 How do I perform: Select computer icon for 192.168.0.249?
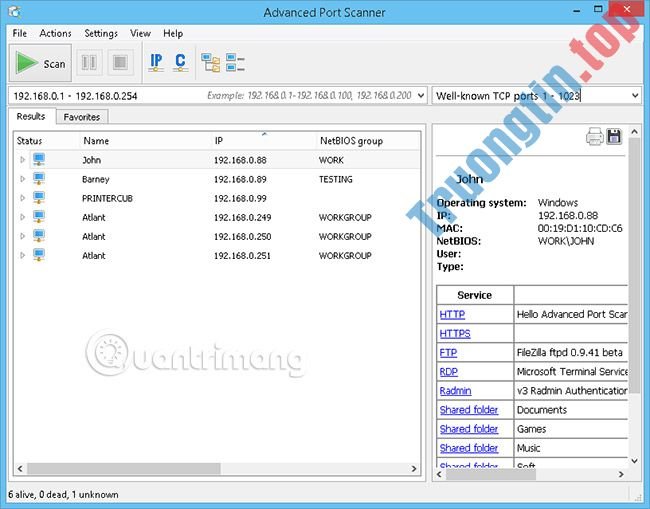point(39,217)
